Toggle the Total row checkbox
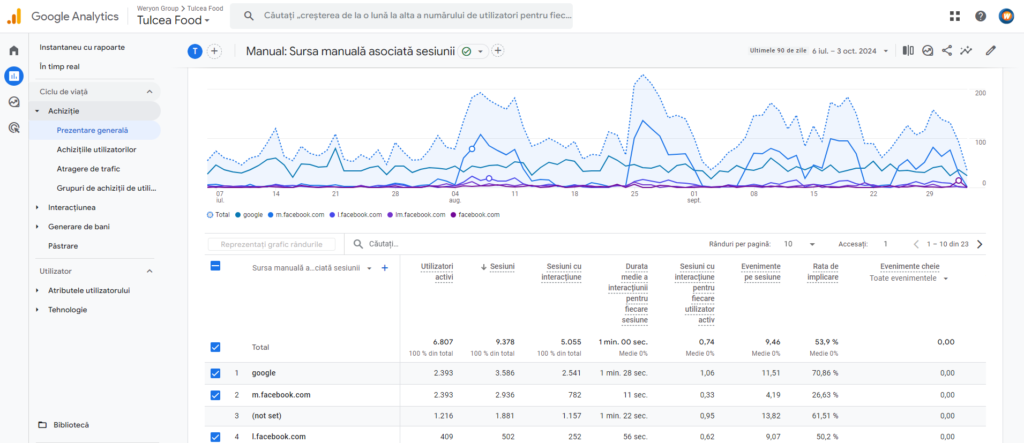1024x443 pixels. point(215,347)
